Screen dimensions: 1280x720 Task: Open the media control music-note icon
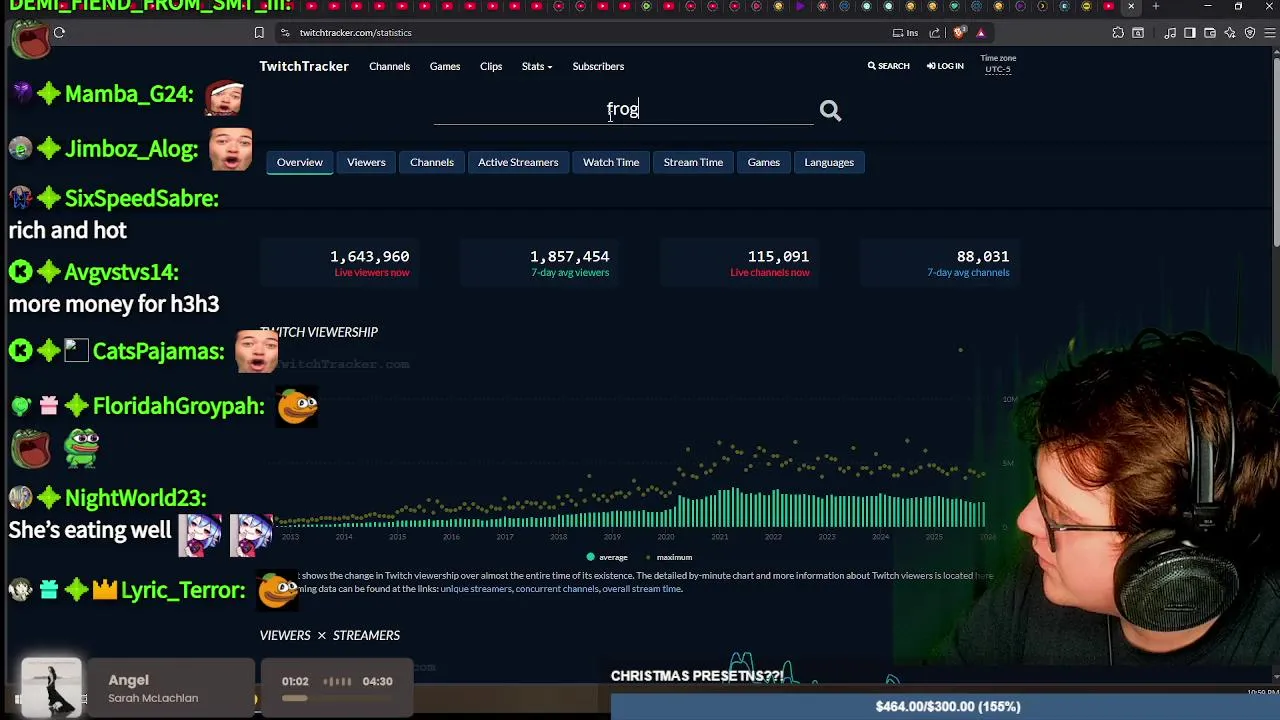point(1170,33)
